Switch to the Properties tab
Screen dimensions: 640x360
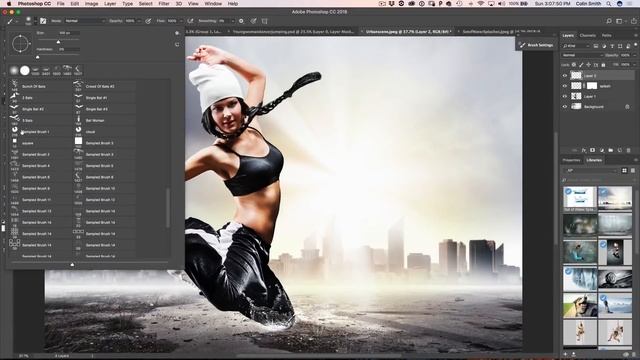571,160
